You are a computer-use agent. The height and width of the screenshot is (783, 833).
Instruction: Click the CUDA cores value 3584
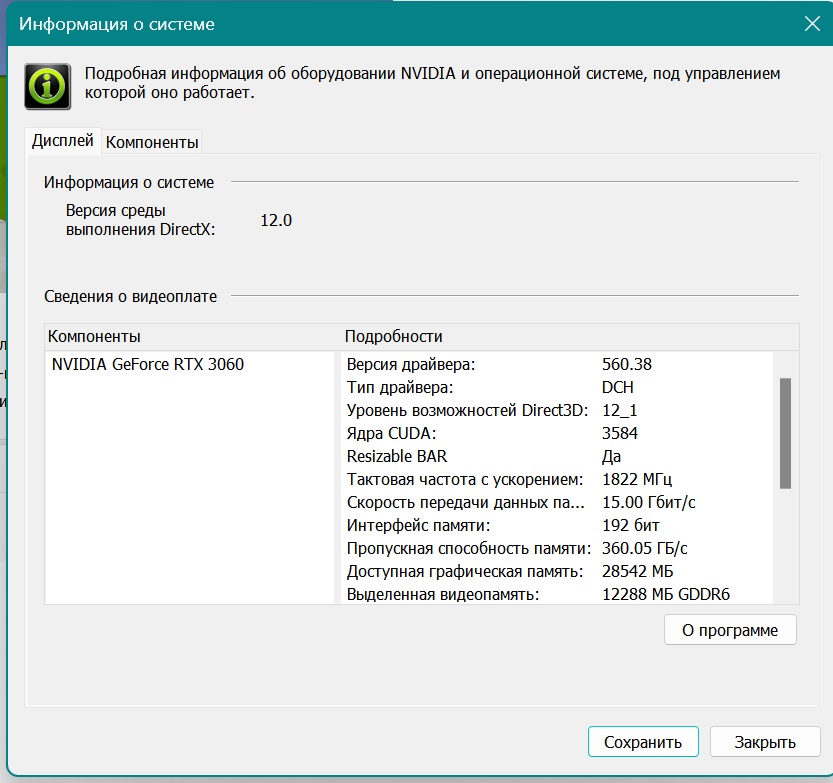click(x=620, y=433)
